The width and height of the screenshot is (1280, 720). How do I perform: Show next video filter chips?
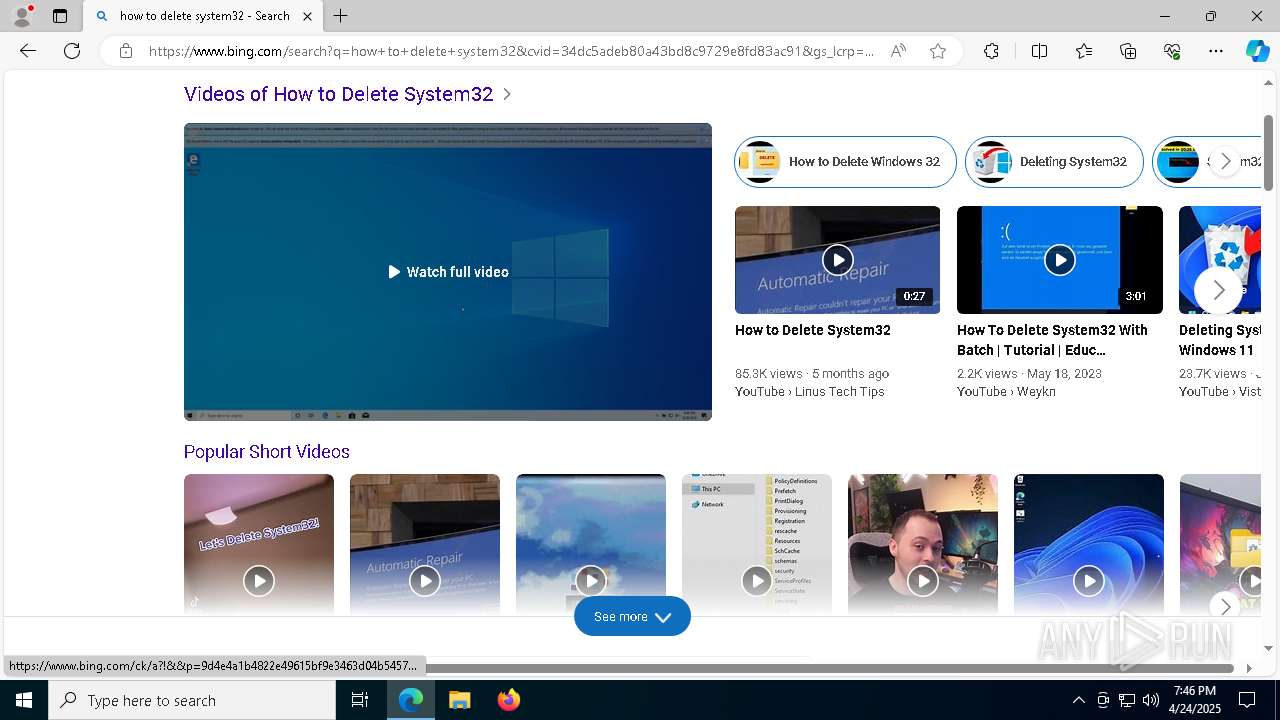point(1225,162)
